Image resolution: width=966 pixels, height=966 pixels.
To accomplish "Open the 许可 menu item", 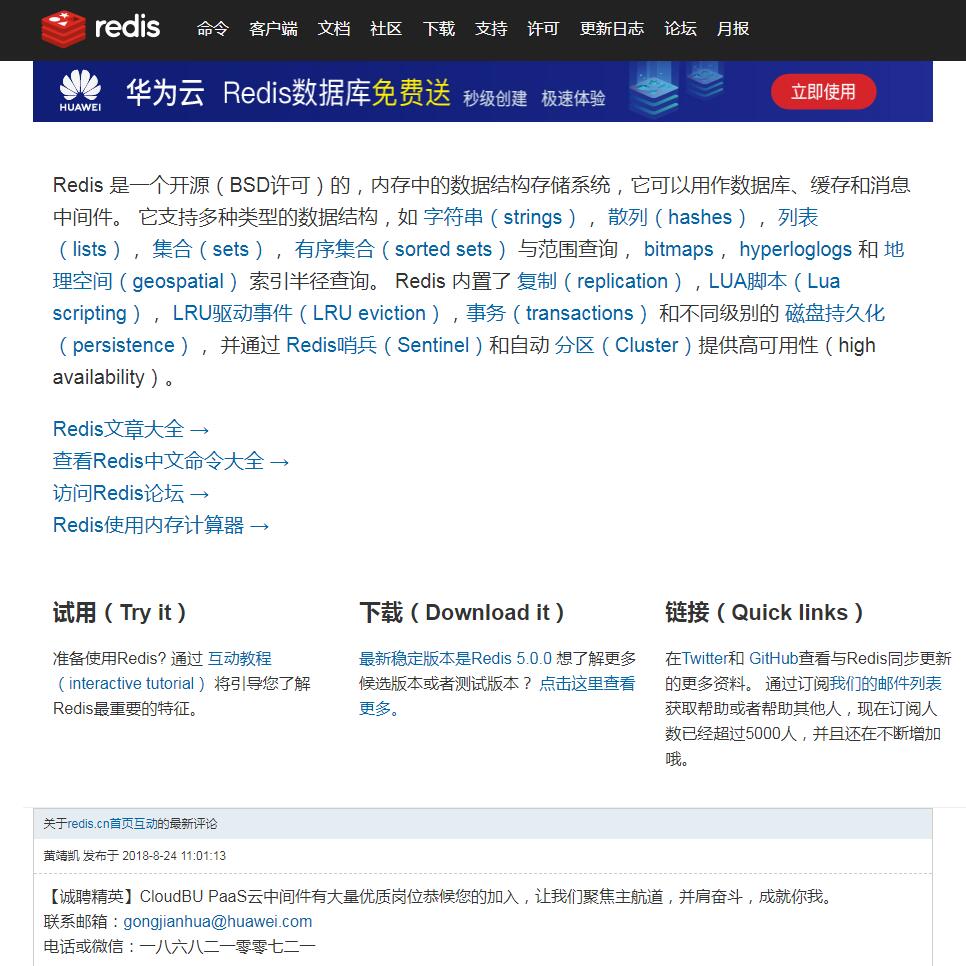I will 543,28.
